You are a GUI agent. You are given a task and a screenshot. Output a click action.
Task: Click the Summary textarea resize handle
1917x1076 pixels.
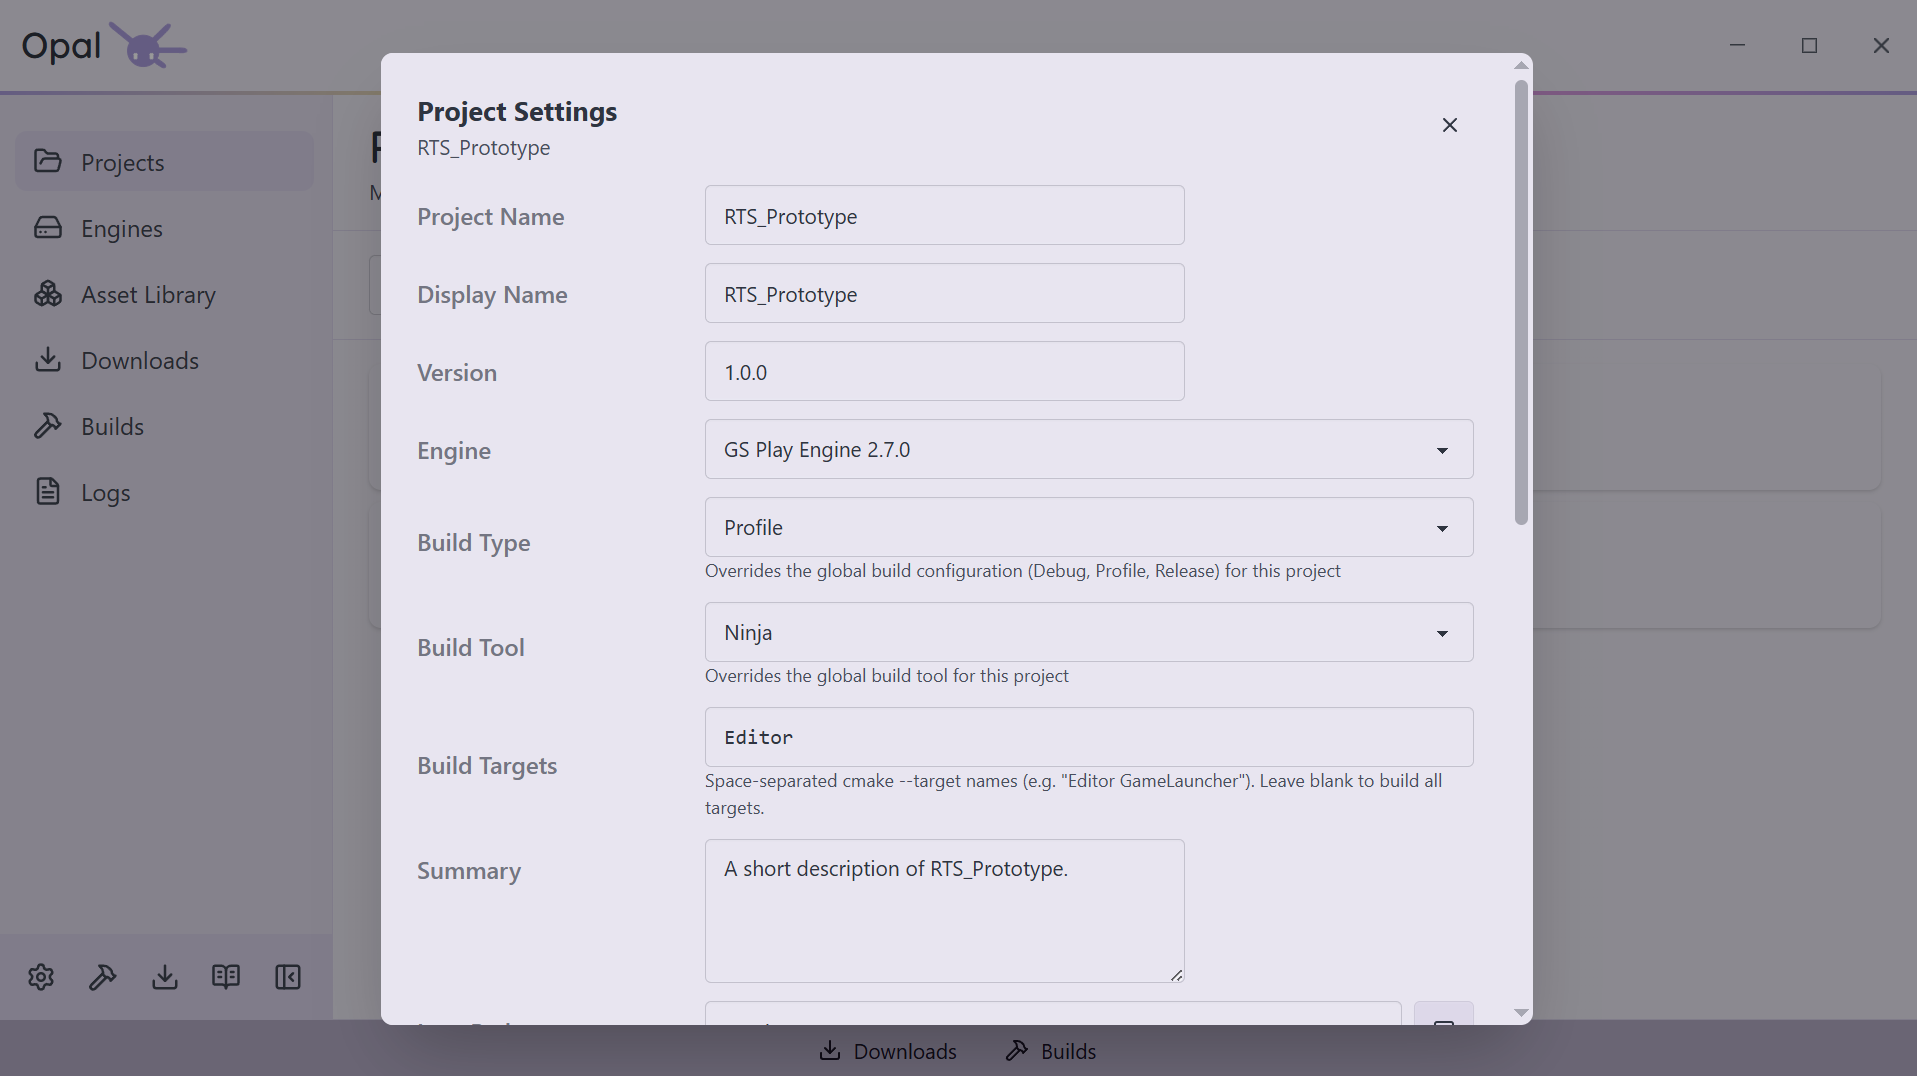[x=1176, y=975]
